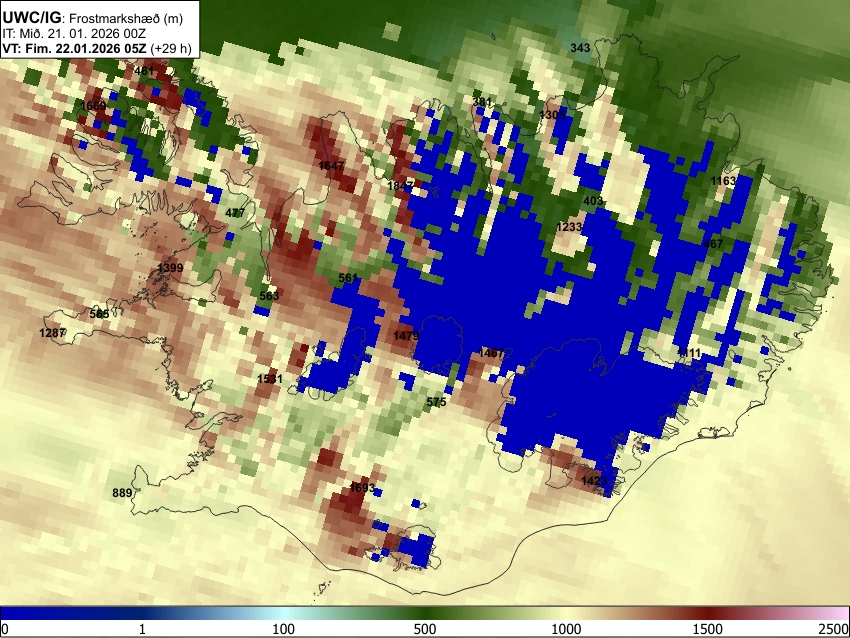Click the 0 tick on color scale

click(5, 629)
